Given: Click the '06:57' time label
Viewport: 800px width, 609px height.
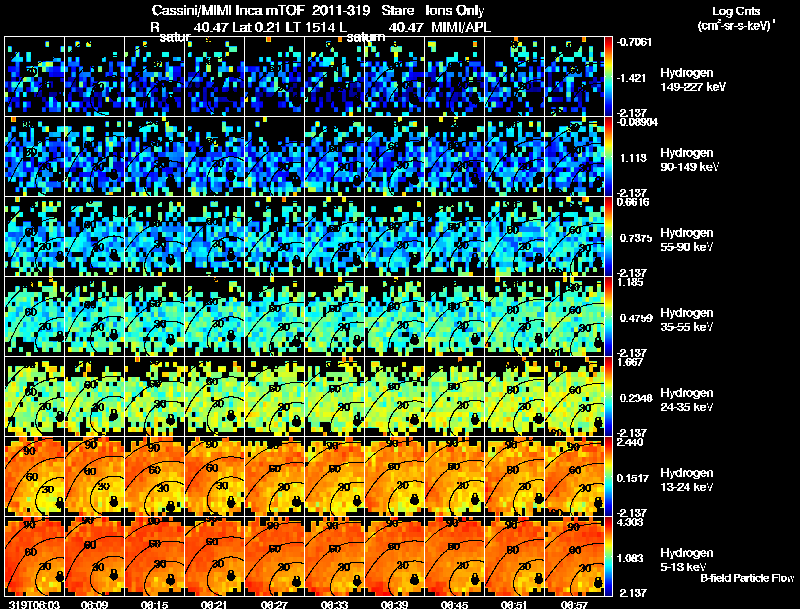Looking at the screenshot, I should 574,604.
